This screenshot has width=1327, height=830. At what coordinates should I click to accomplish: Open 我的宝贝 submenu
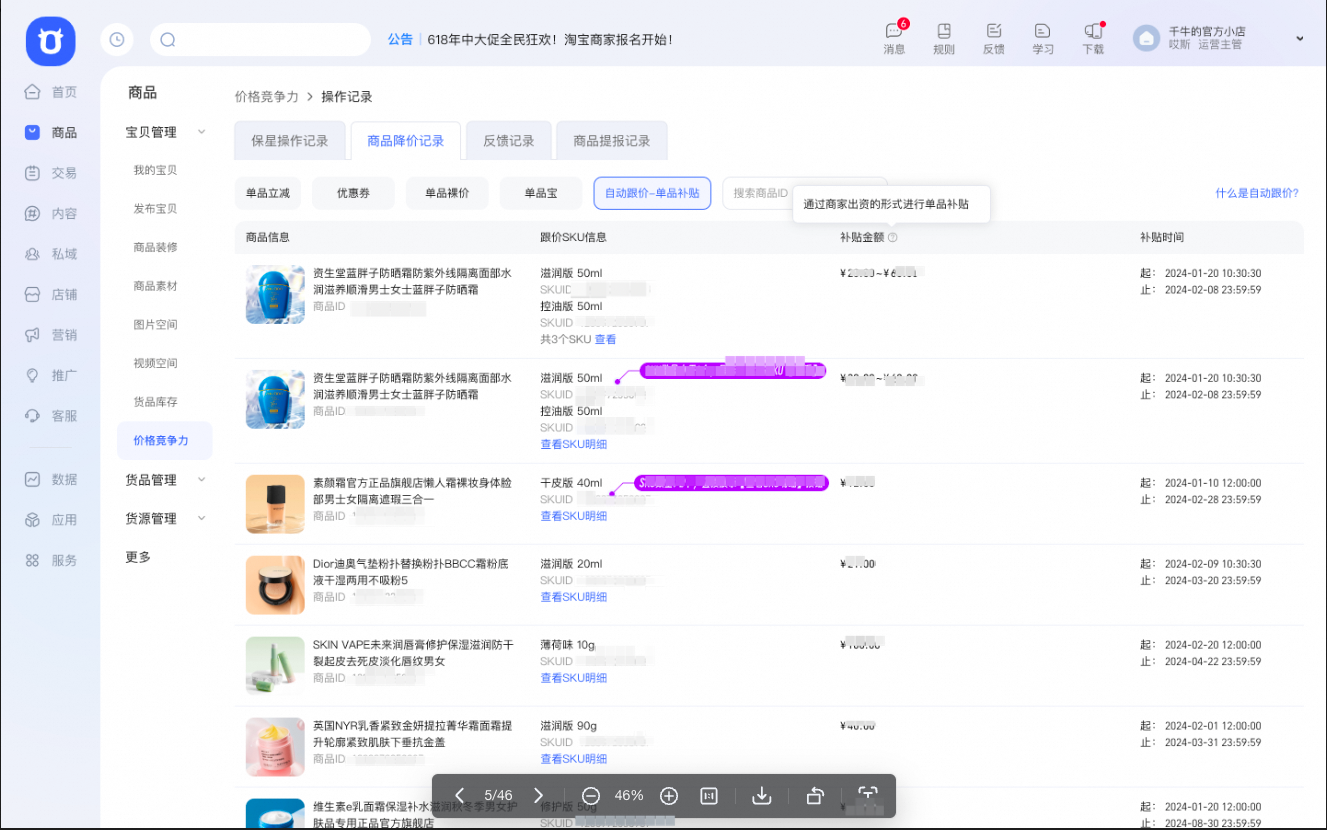coord(155,170)
